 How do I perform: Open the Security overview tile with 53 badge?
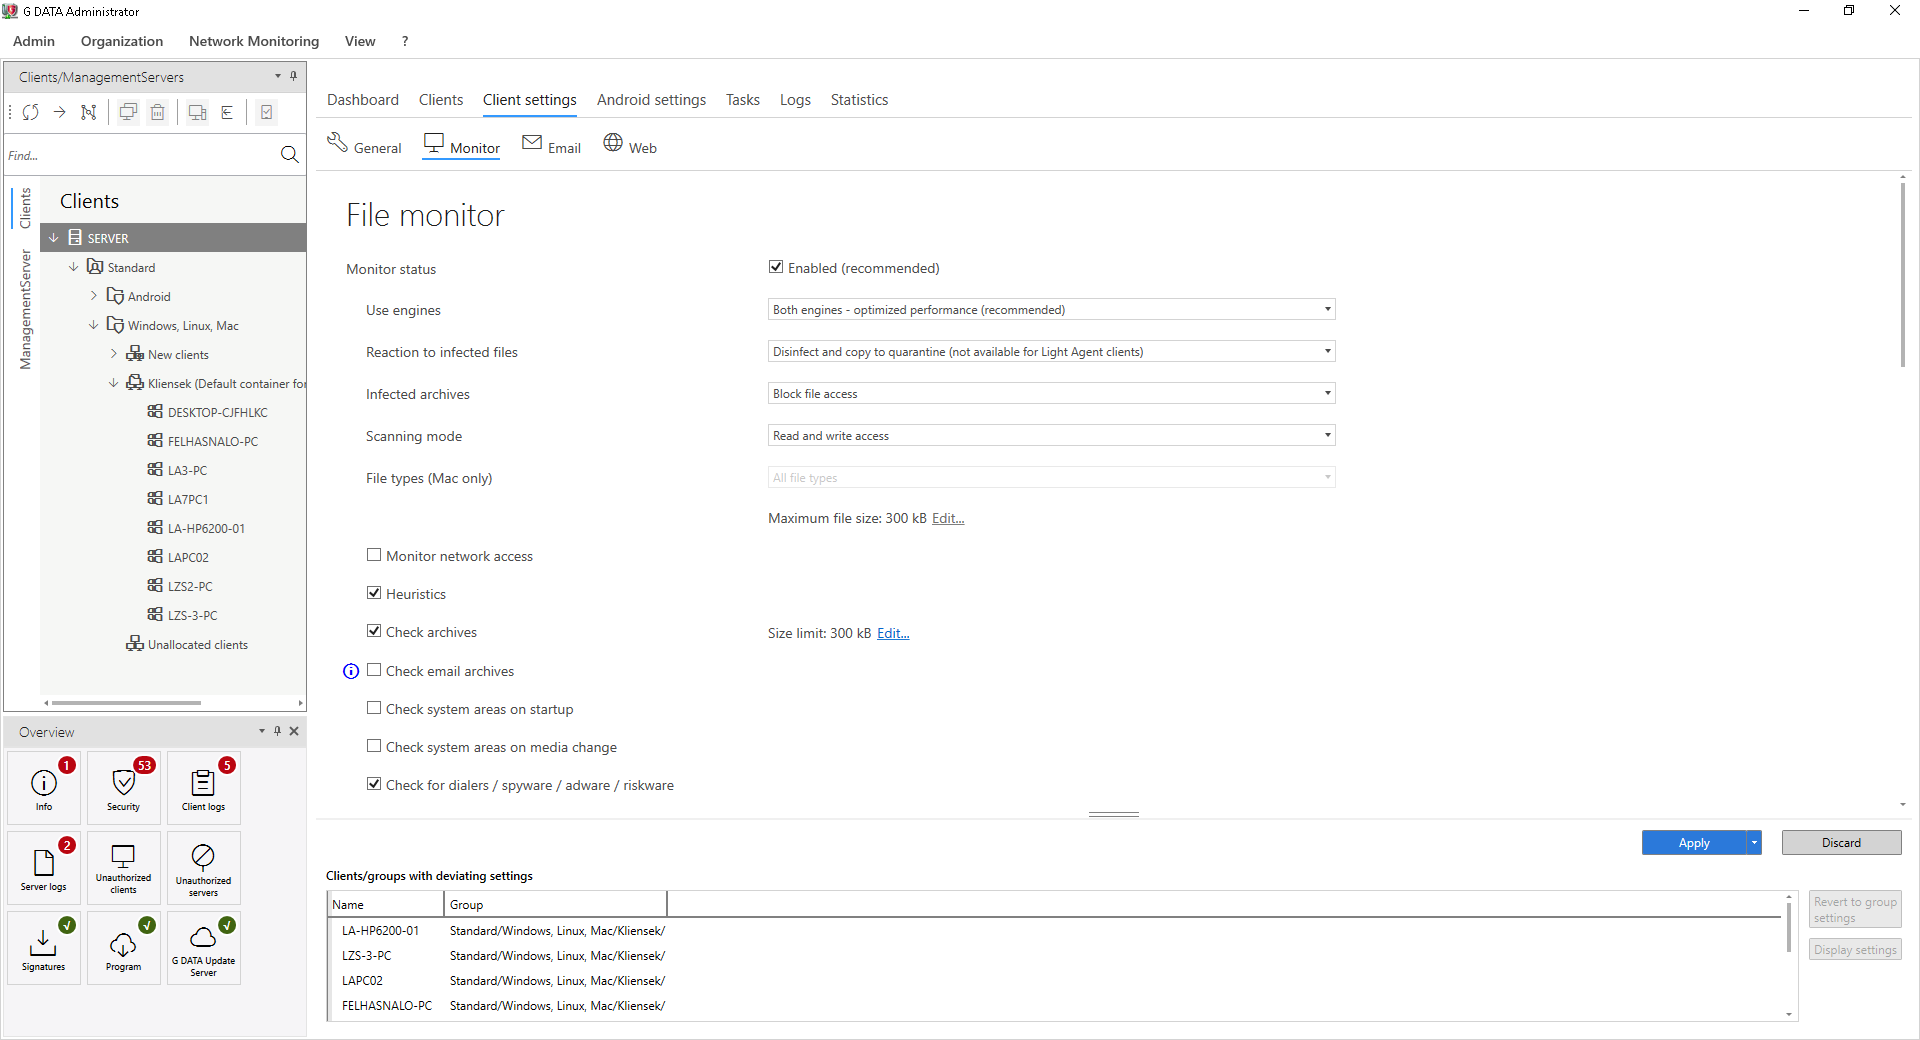(124, 788)
